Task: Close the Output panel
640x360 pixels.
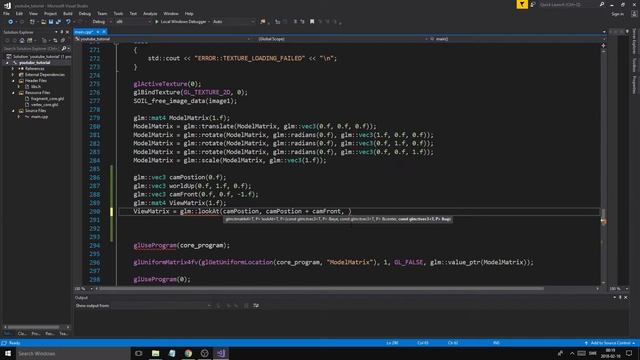Action: tap(626, 298)
